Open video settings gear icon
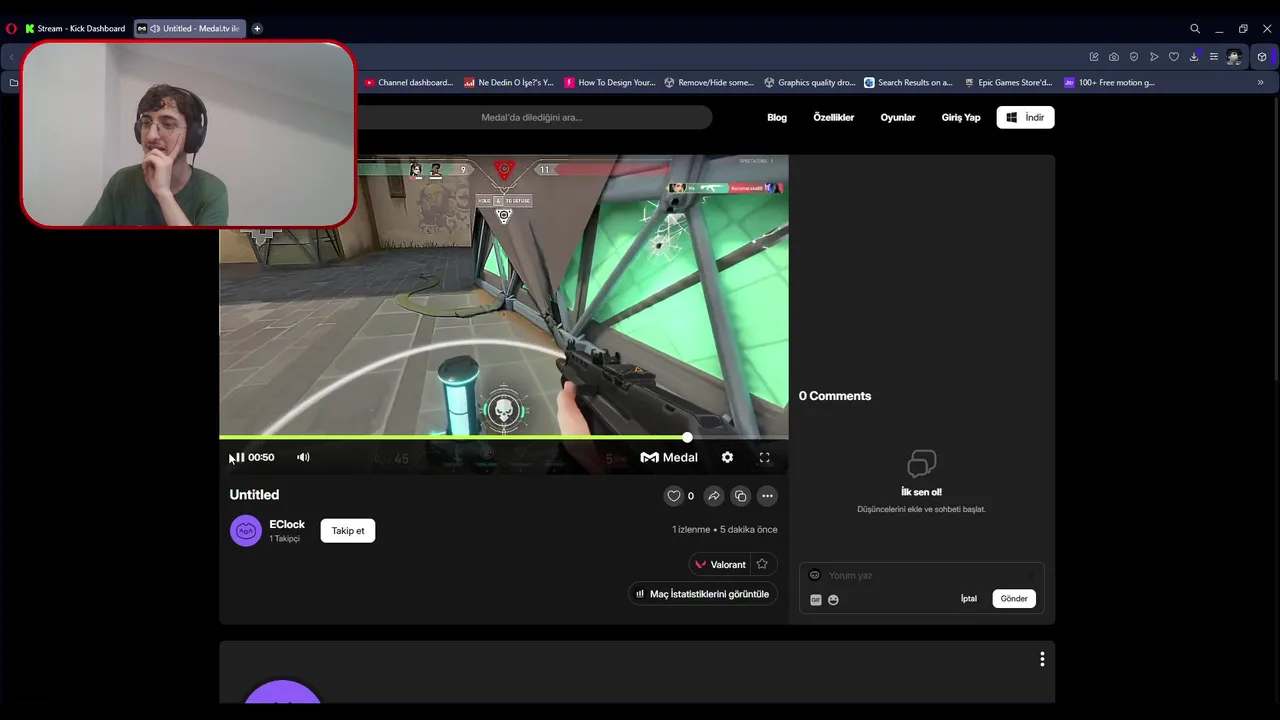The image size is (1280, 720). point(727,457)
